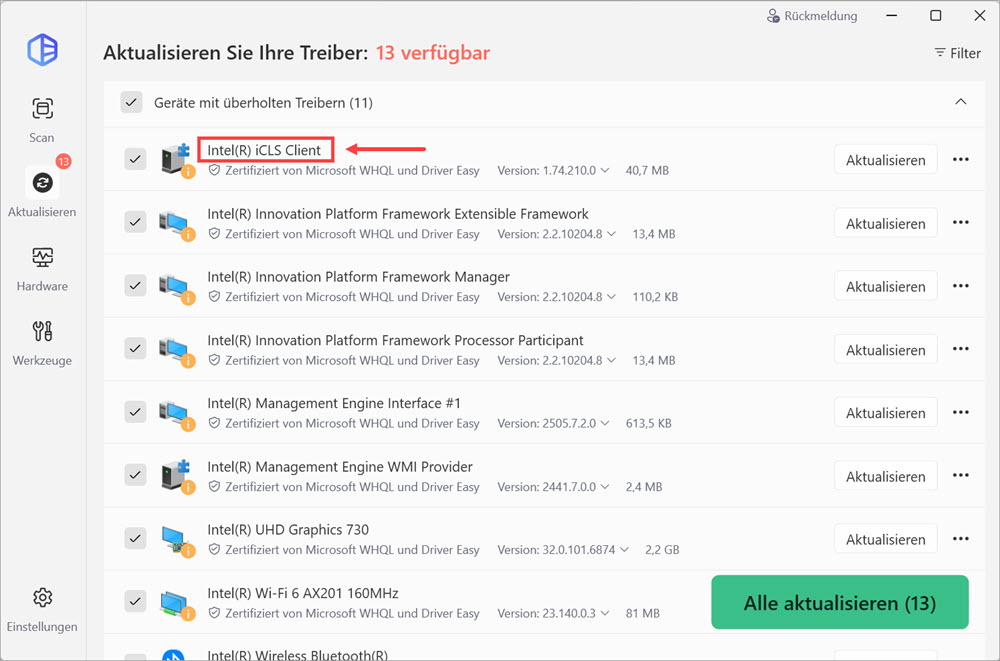Uncheck the Framework Manager checkbox
The image size is (1000, 661).
coord(135,285)
